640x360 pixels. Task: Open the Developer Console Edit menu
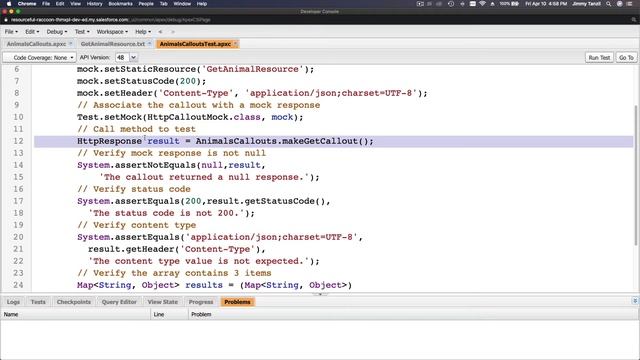click(32, 31)
